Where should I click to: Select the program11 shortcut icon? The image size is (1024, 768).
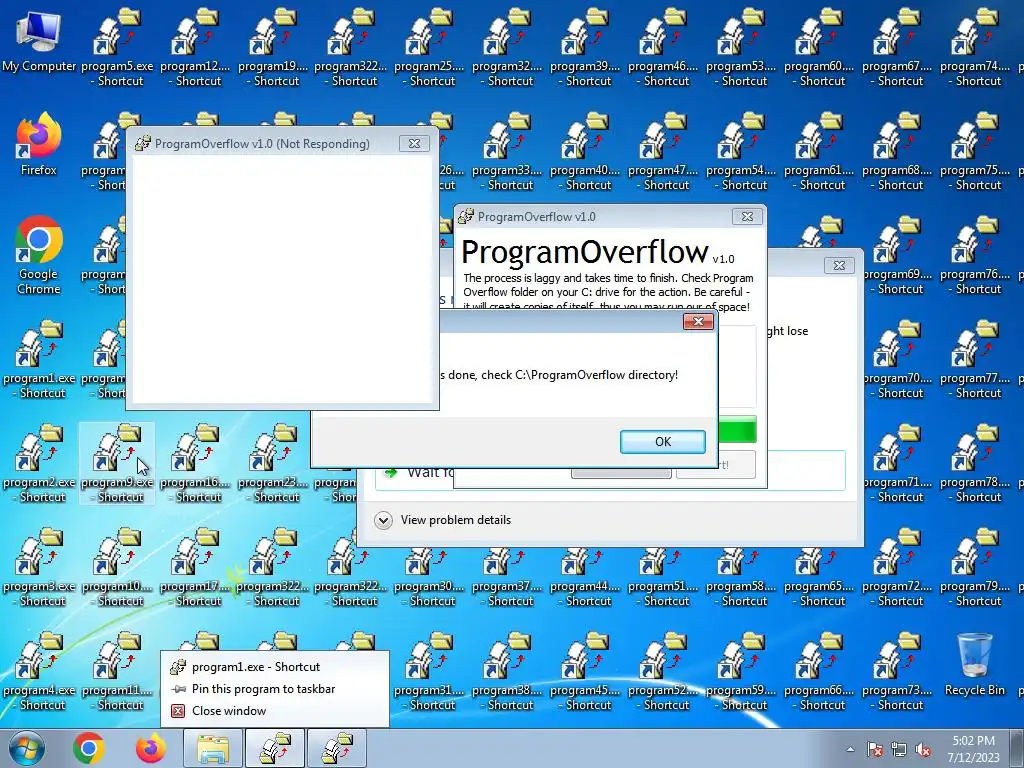(118, 671)
